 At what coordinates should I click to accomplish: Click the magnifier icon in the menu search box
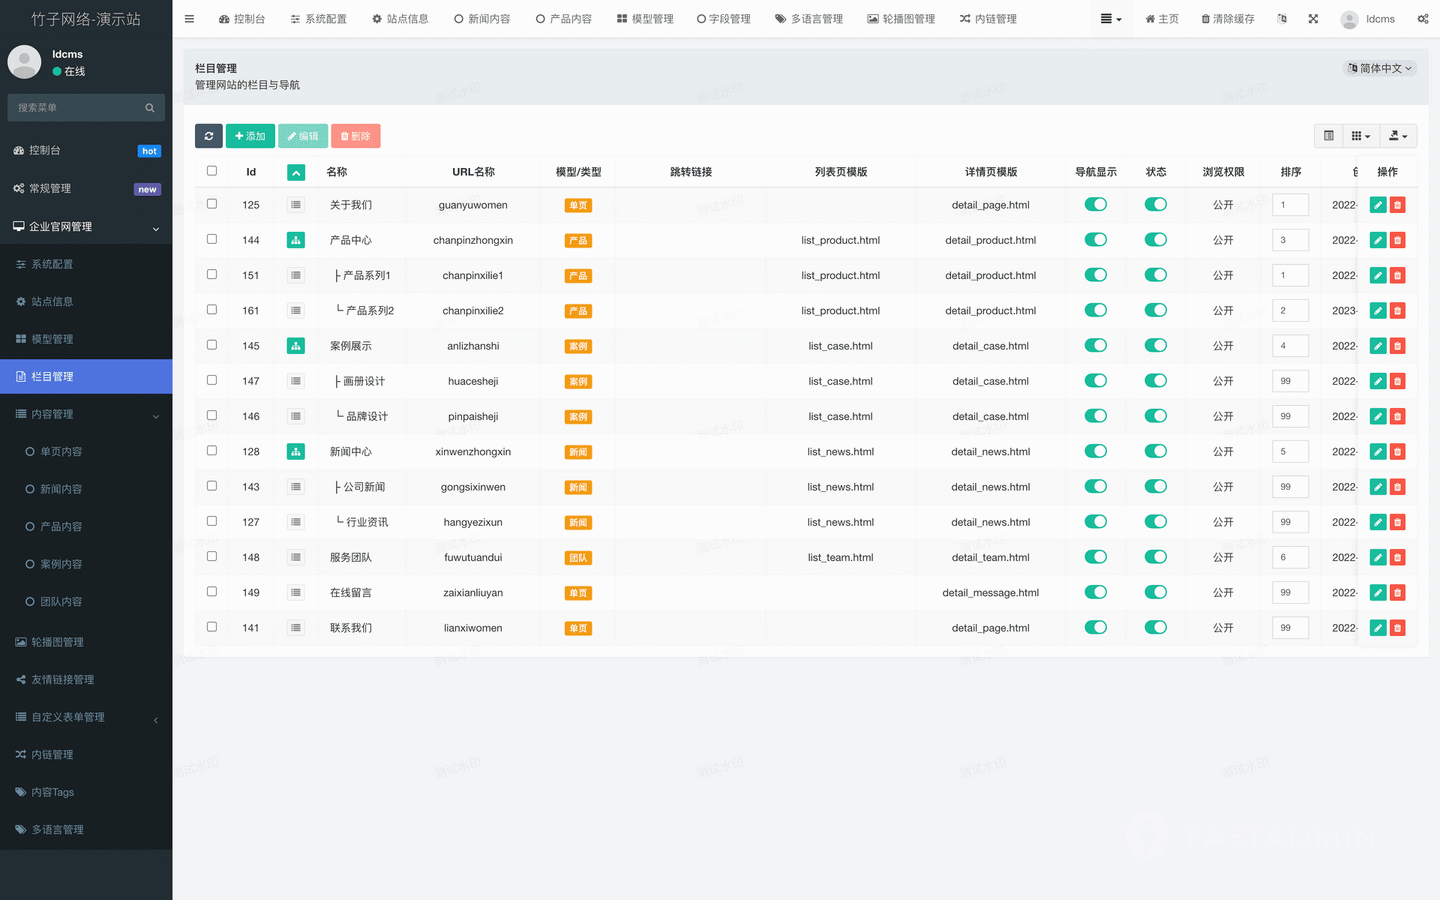tap(150, 108)
